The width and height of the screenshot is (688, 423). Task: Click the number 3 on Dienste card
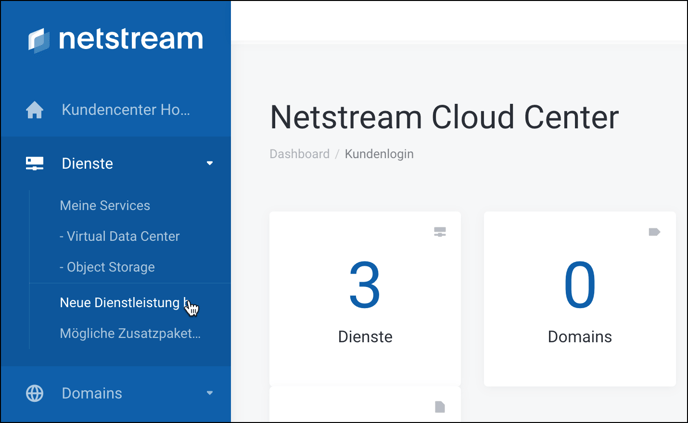365,285
